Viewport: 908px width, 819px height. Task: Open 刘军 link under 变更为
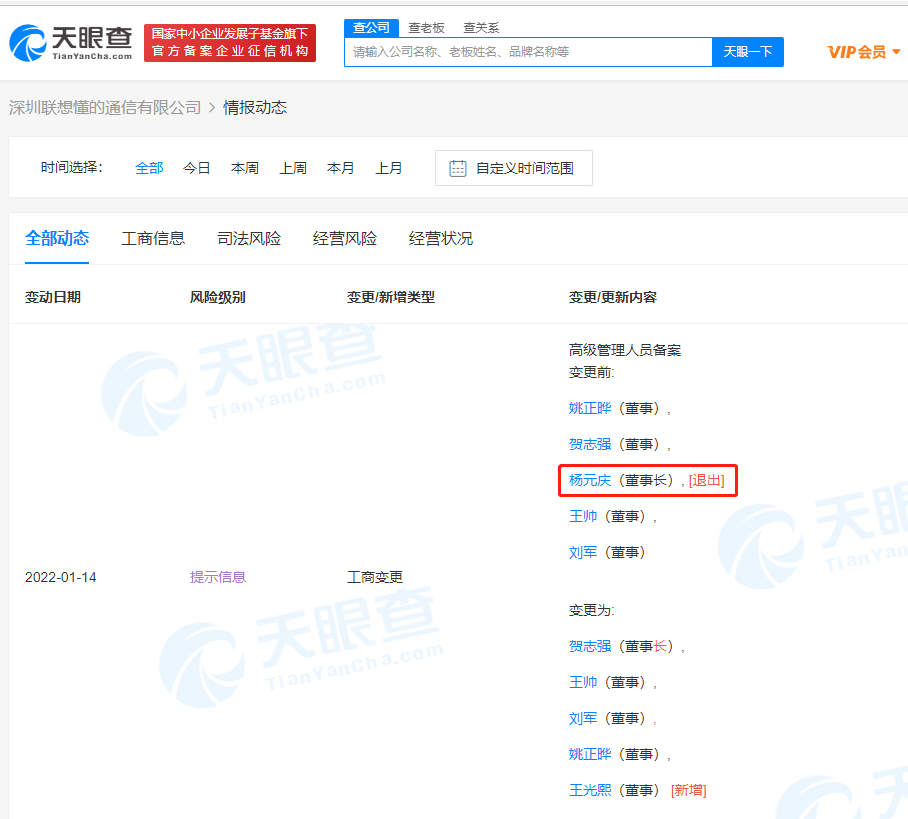point(583,718)
